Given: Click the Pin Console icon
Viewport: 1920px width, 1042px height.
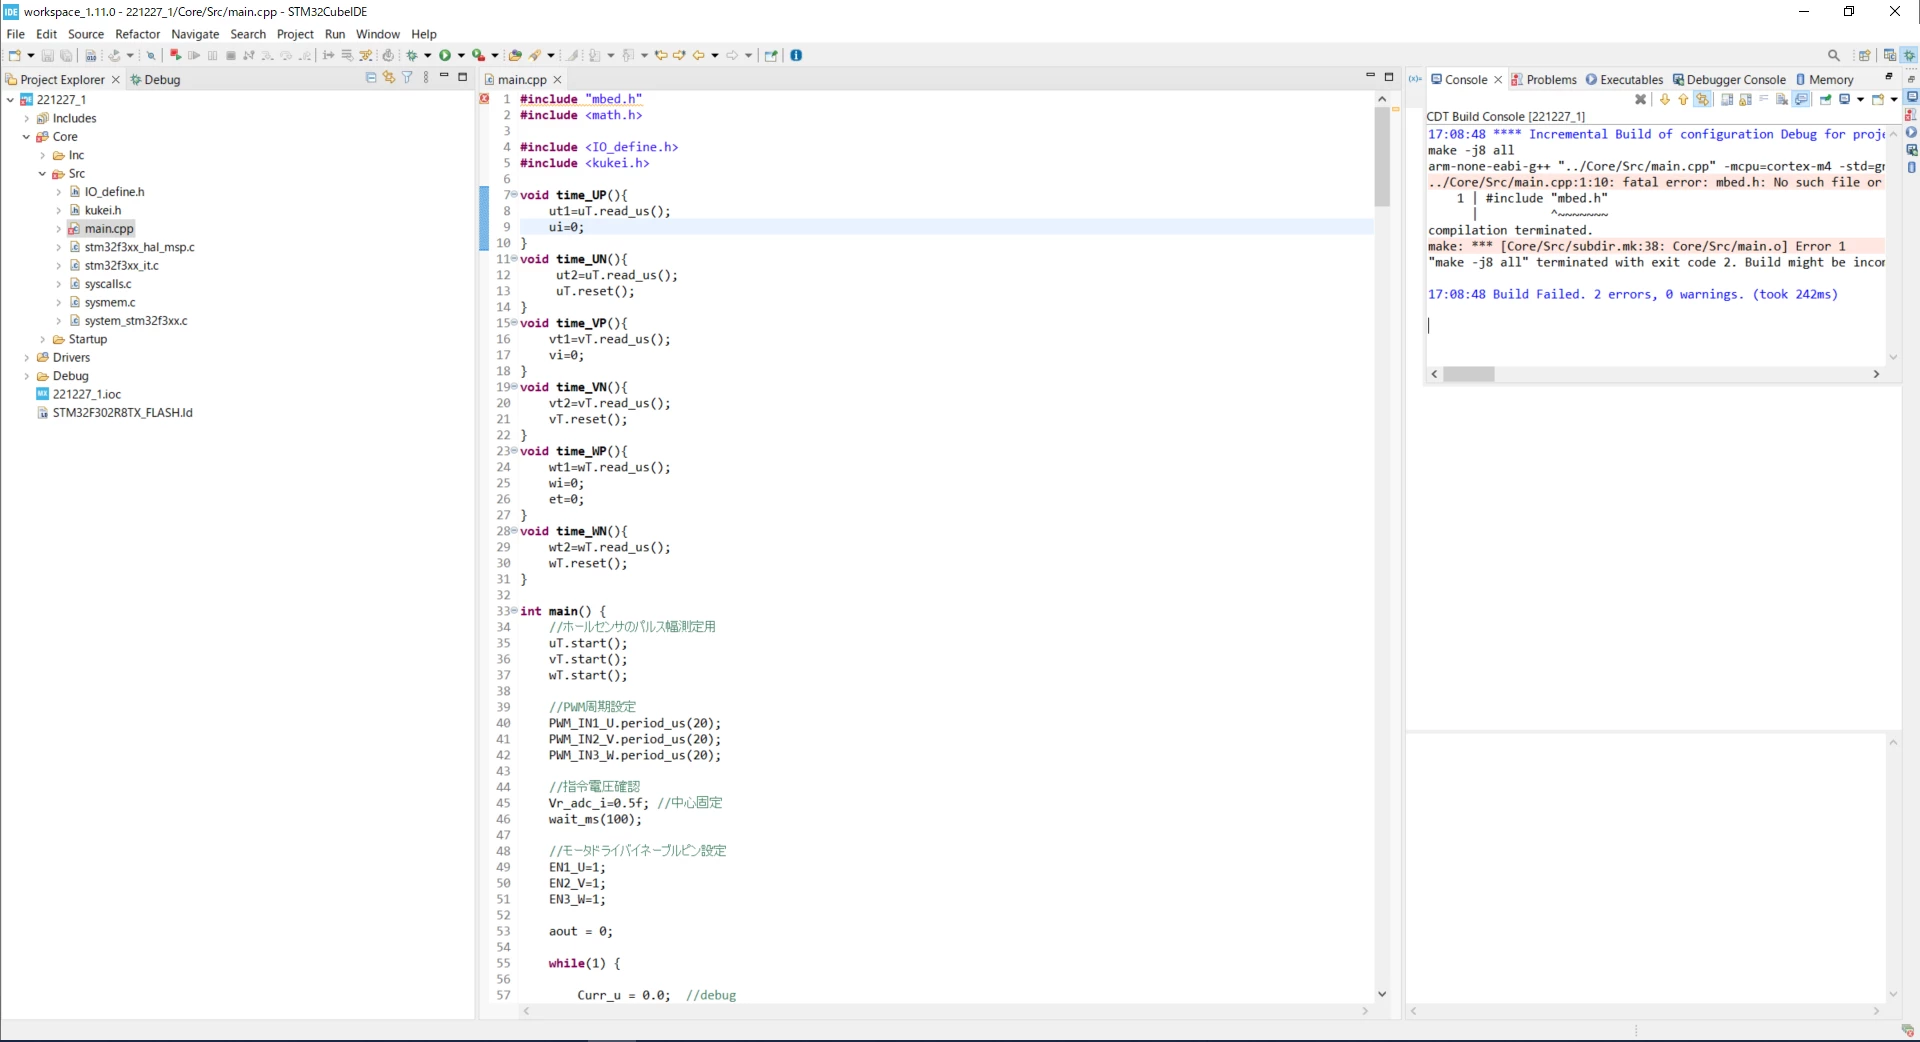Looking at the screenshot, I should point(1825,99).
